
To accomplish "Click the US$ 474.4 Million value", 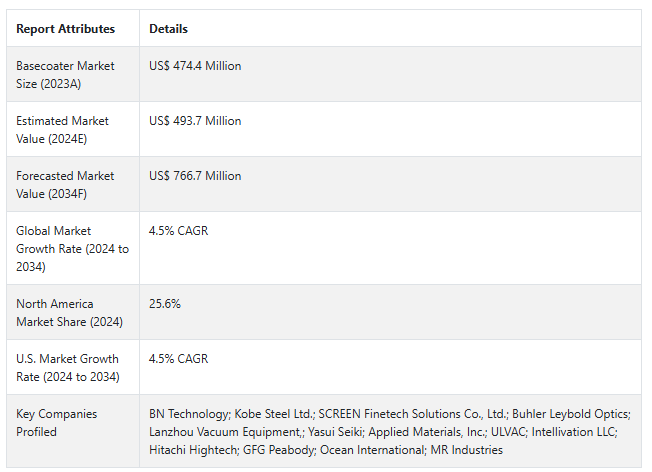I will [195, 66].
